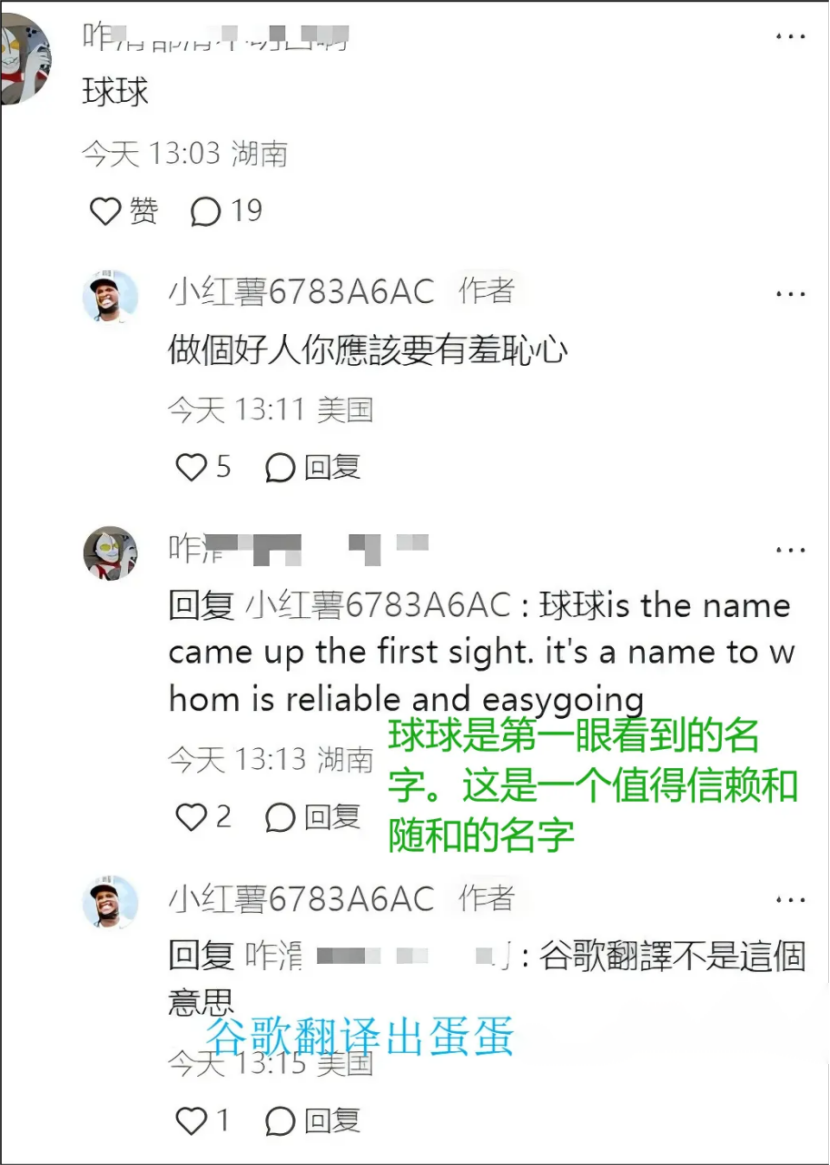Reply to the 做個好人 comment

point(313,467)
